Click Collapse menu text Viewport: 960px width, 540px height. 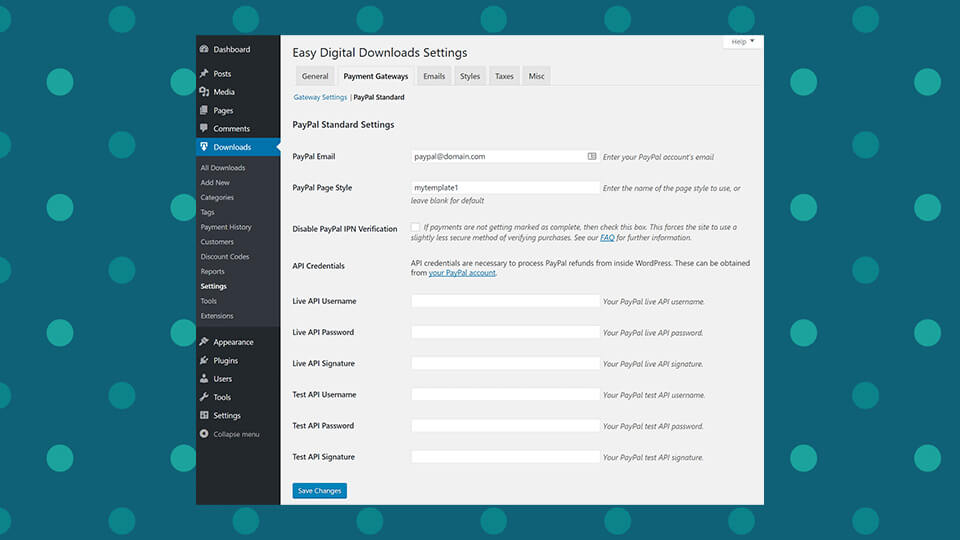coord(236,434)
